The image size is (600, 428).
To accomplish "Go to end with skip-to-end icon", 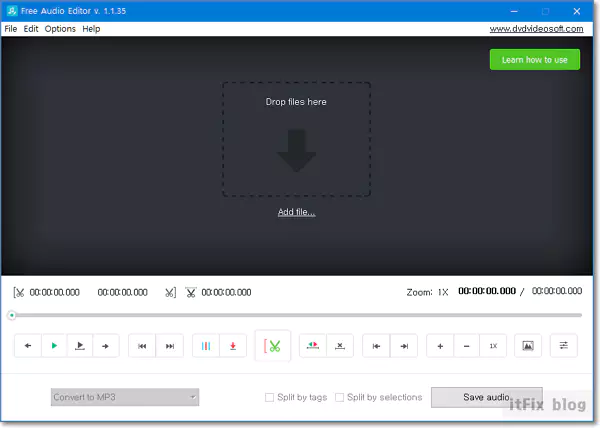I will coord(404,346).
